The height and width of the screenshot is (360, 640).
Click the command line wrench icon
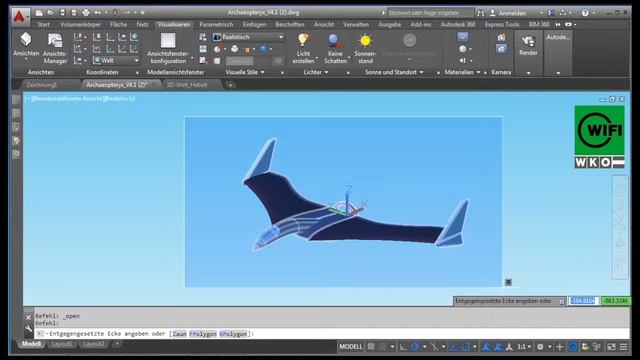(x=28, y=329)
